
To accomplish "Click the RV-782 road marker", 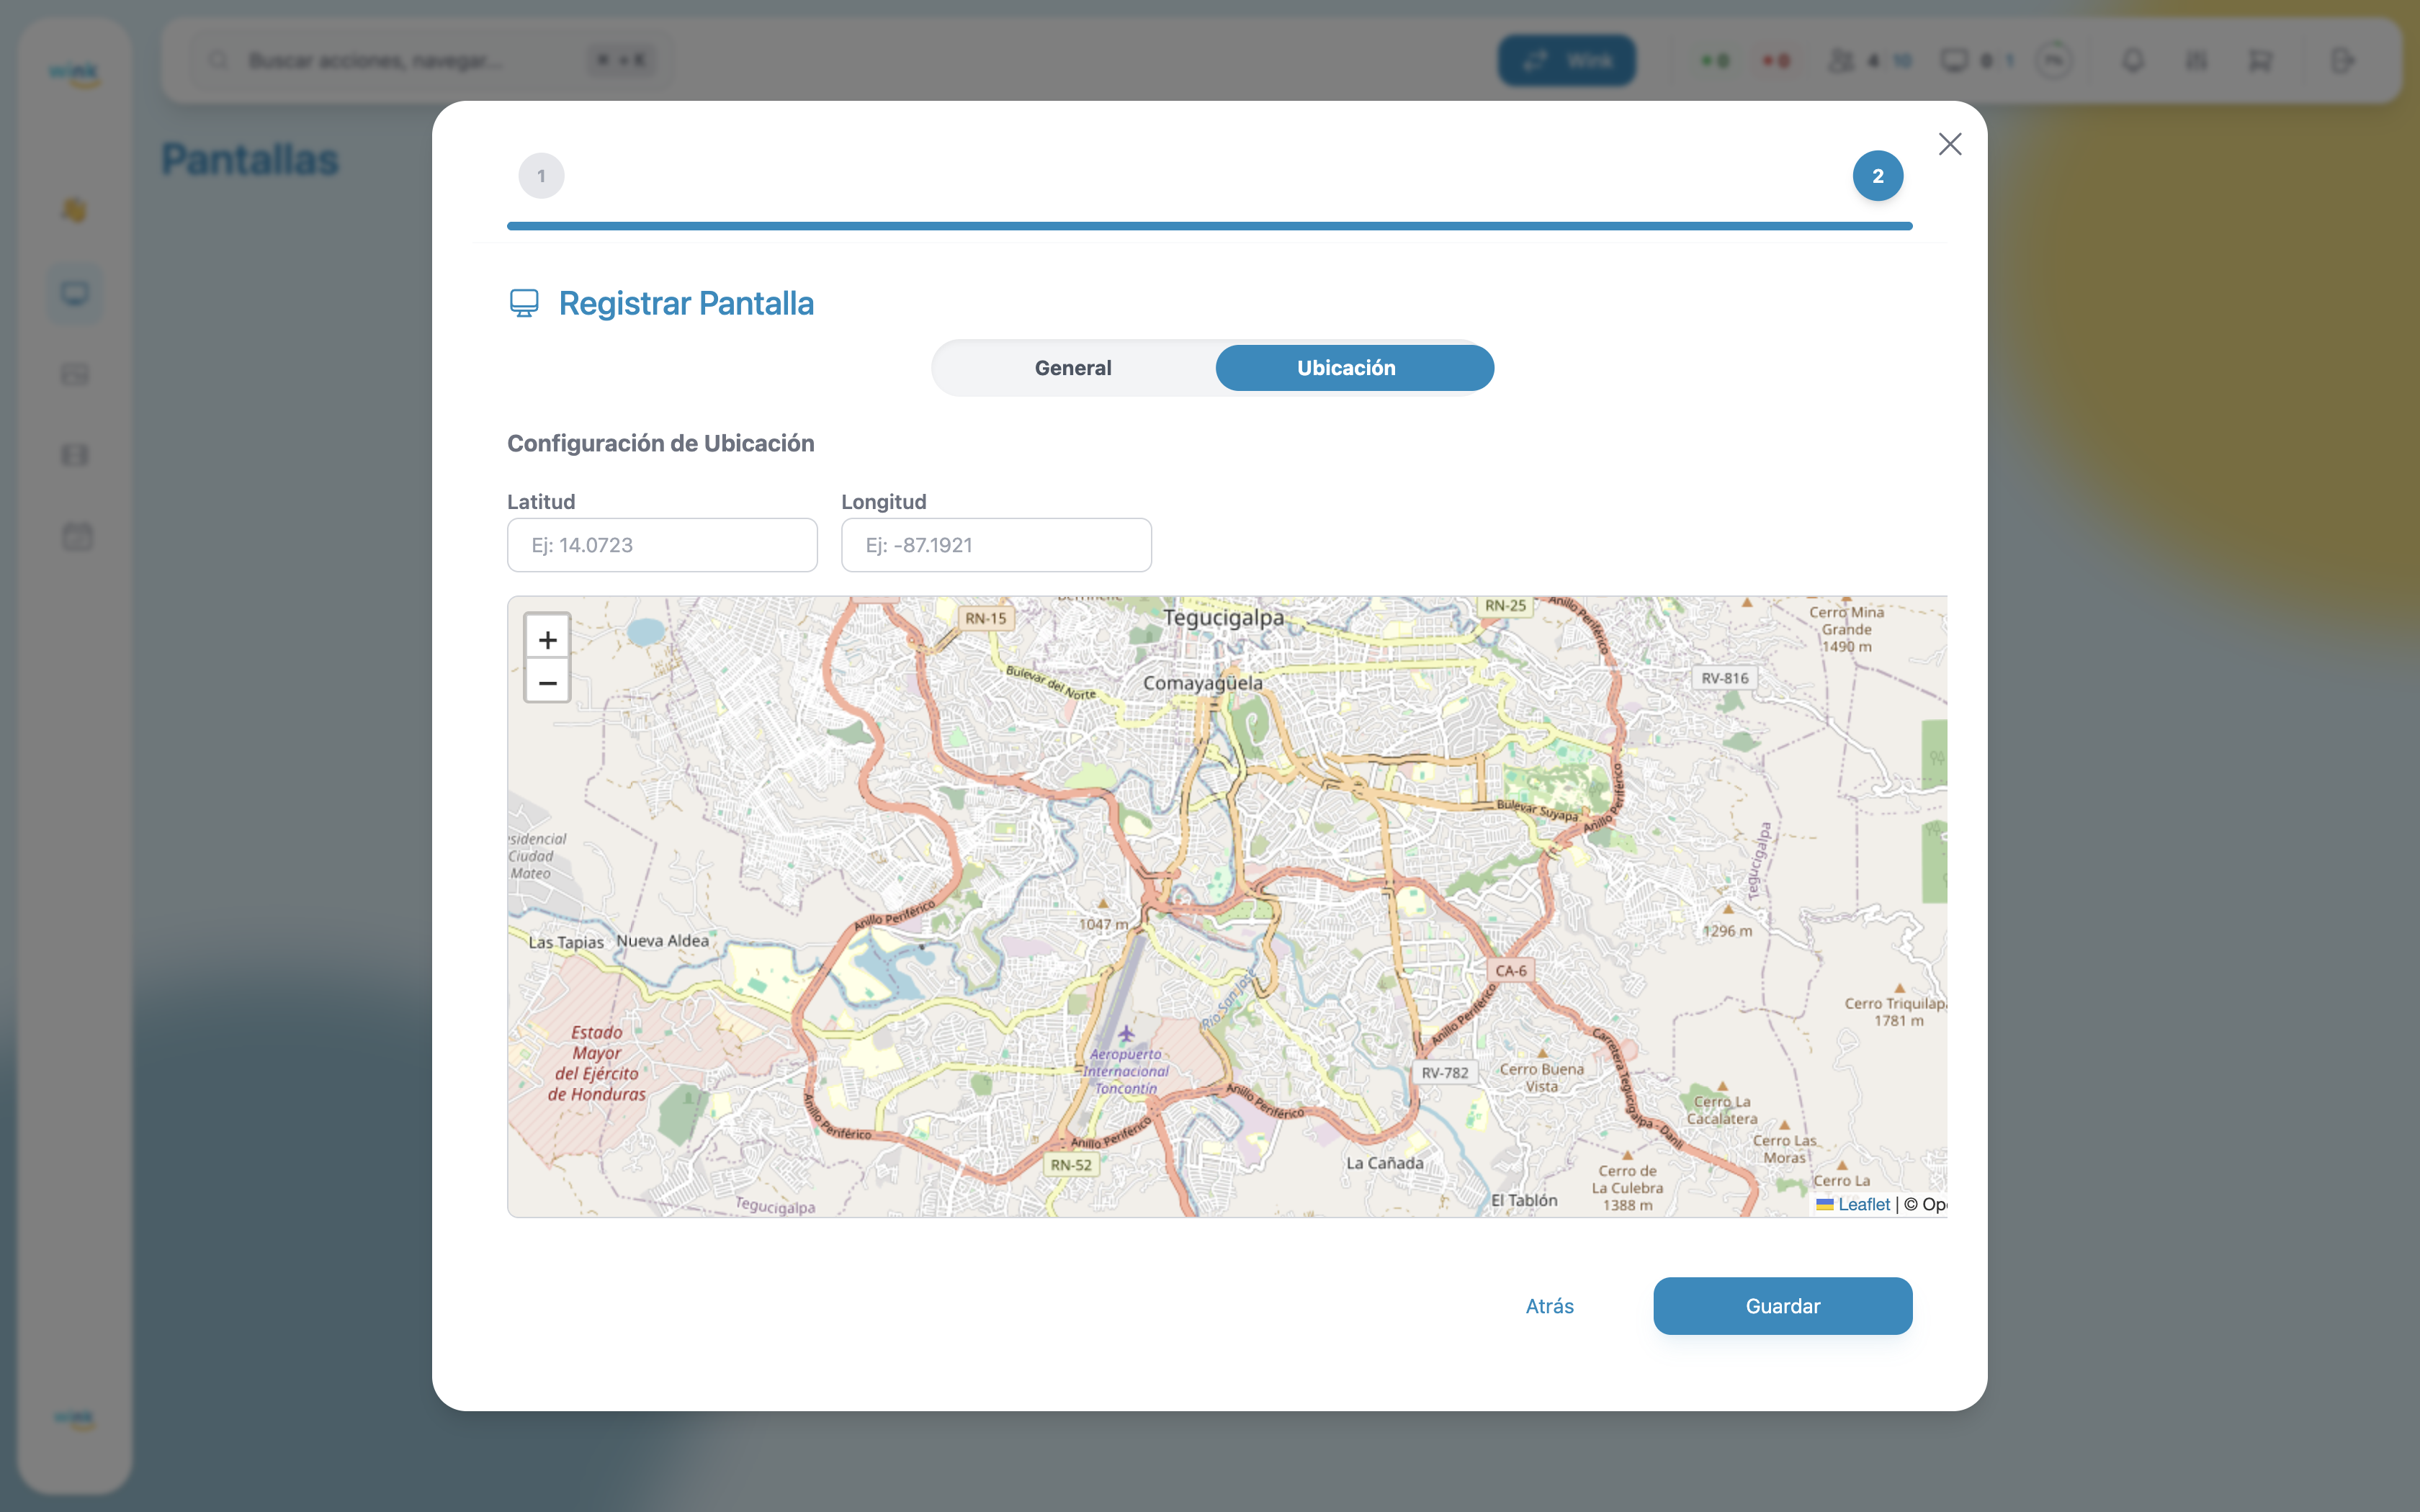I will [x=1445, y=1073].
